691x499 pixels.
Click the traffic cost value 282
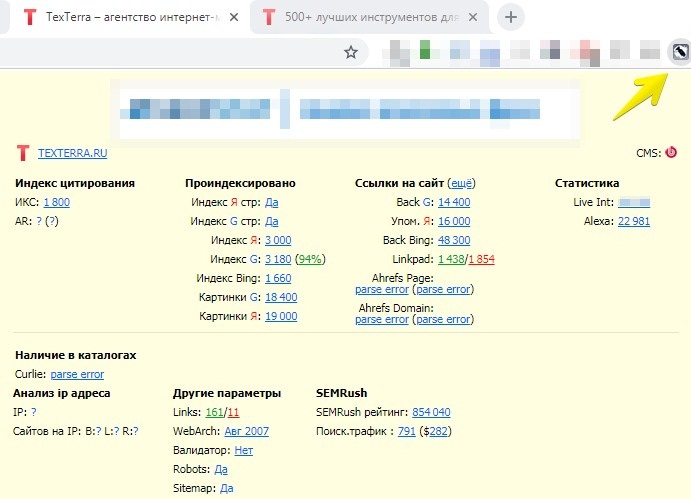(438, 431)
